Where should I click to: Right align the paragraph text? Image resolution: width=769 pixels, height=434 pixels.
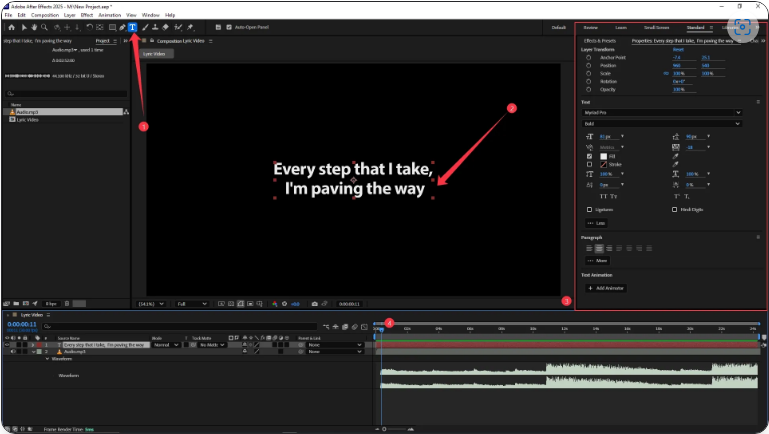click(609, 249)
